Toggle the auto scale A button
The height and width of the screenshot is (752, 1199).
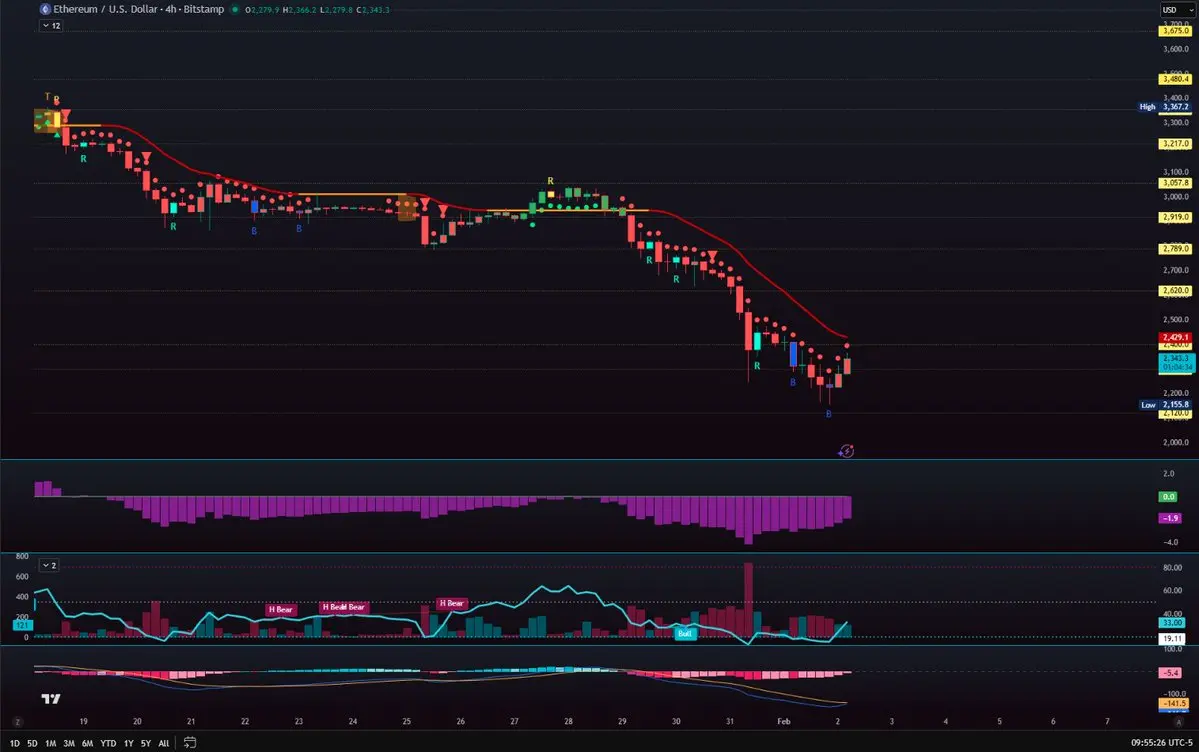coord(1178,721)
